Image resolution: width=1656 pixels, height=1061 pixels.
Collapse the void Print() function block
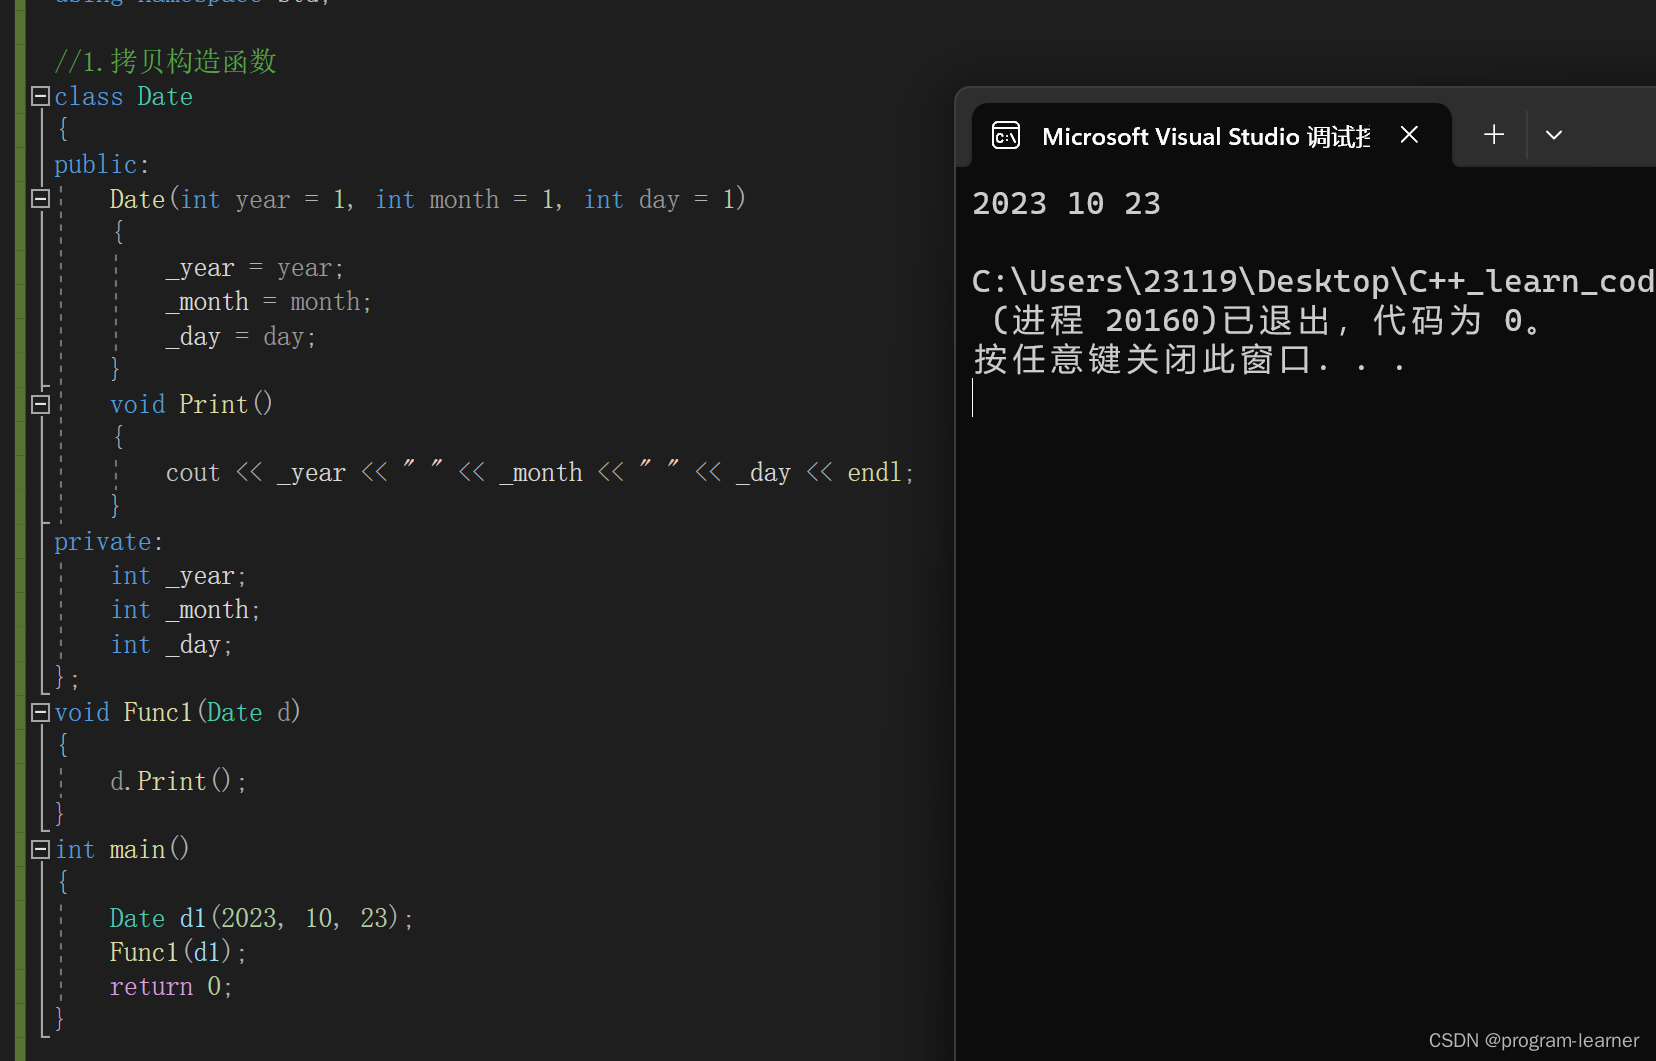coord(41,404)
